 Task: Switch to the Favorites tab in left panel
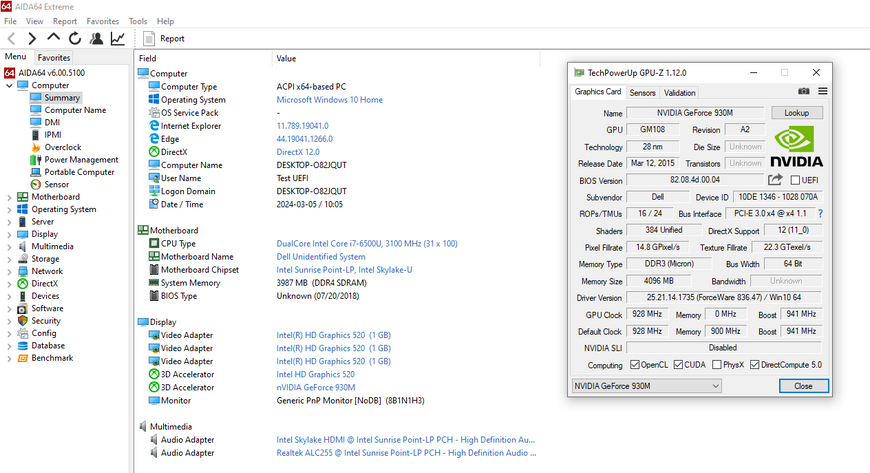point(54,57)
